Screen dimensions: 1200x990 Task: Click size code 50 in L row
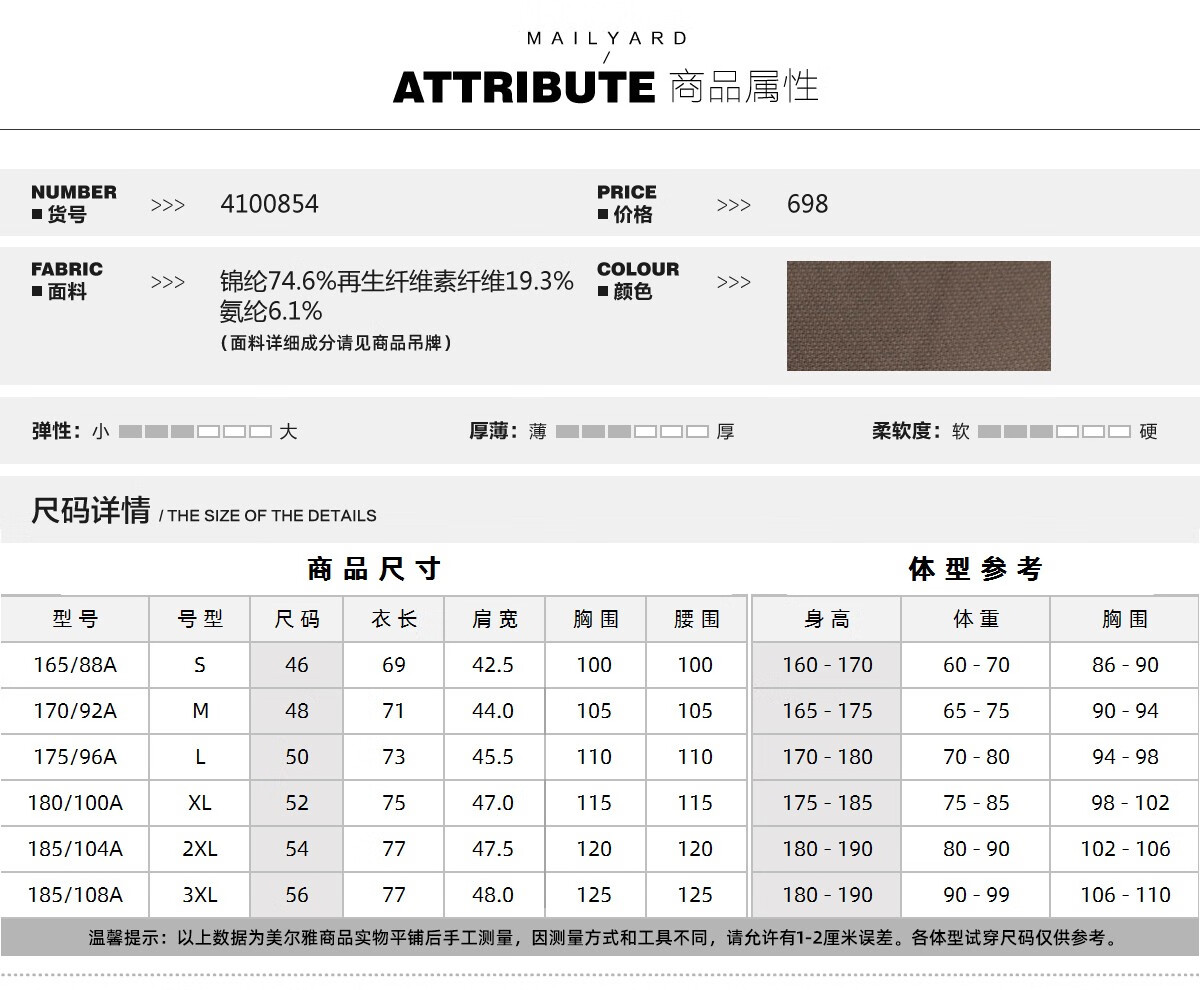pyautogui.click(x=297, y=757)
